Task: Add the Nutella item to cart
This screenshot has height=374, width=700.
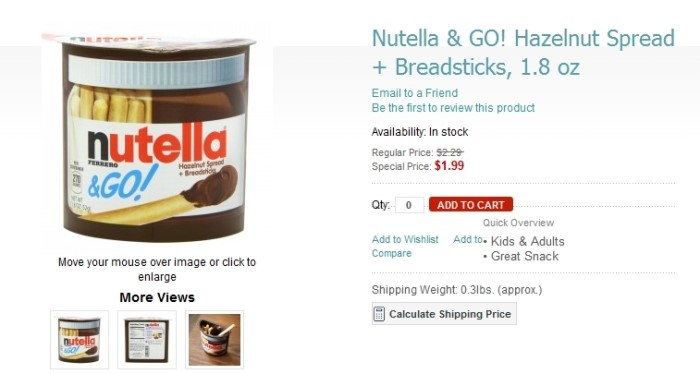Action: [x=471, y=204]
